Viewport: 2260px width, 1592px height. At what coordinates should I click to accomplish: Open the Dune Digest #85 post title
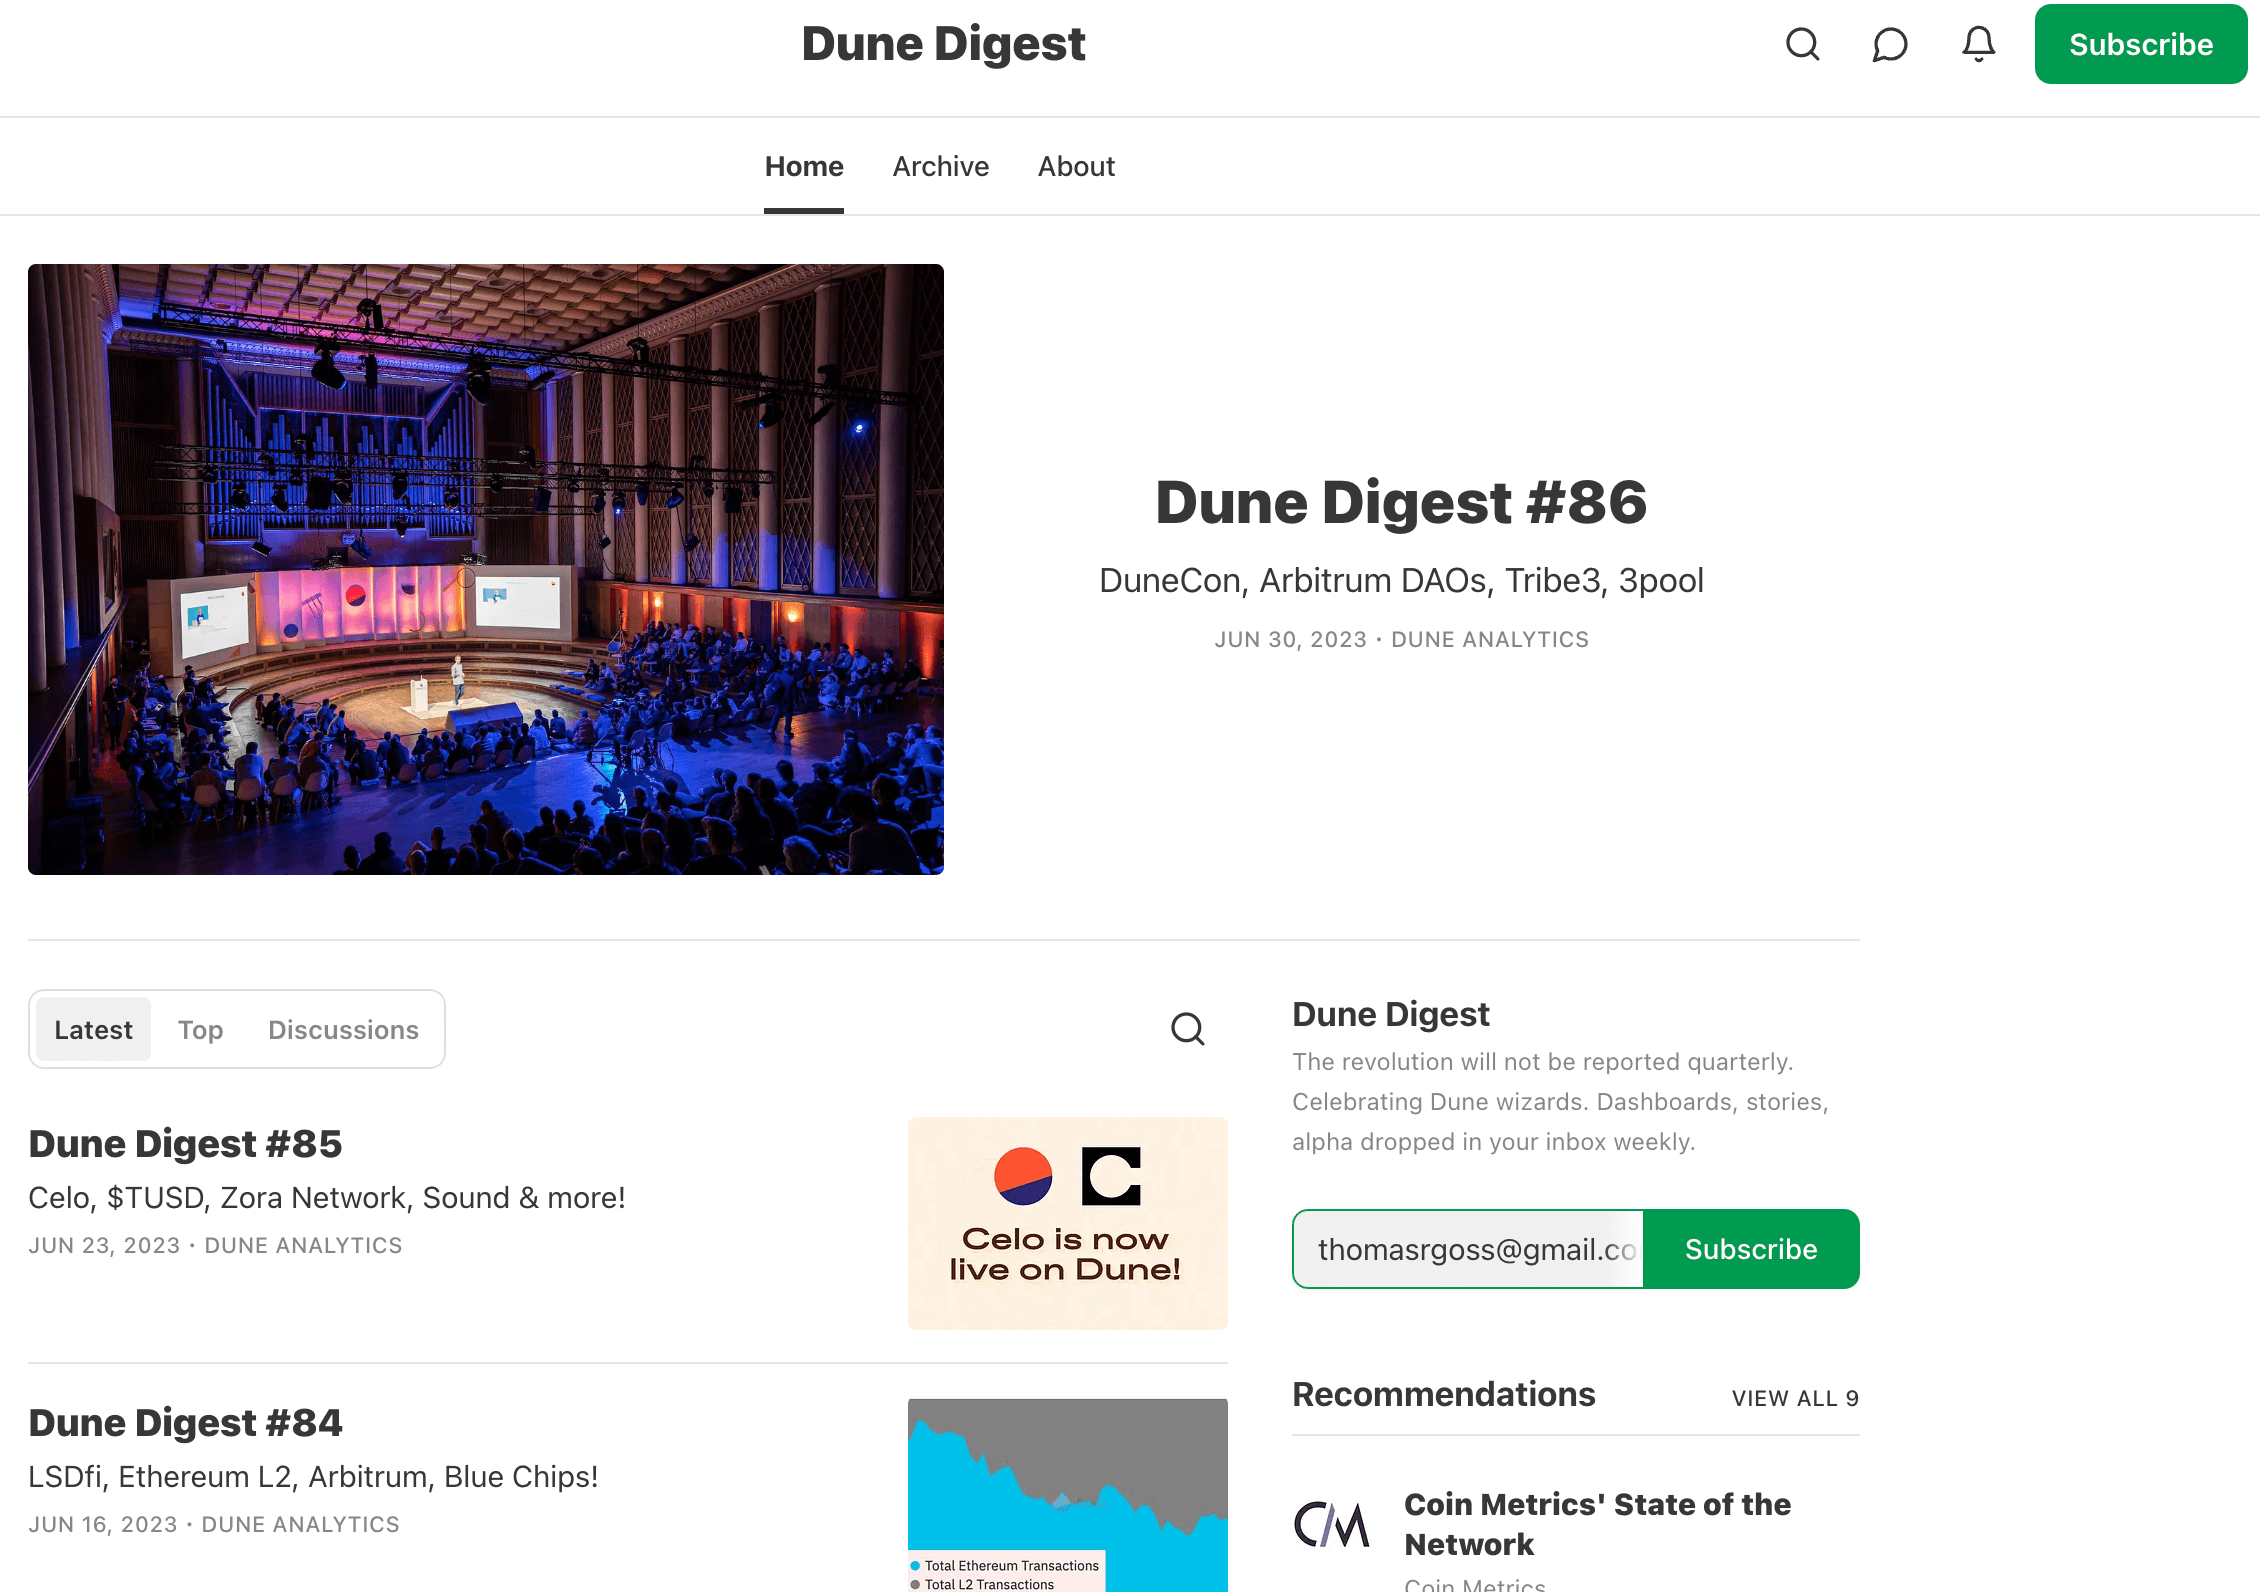[x=185, y=1144]
